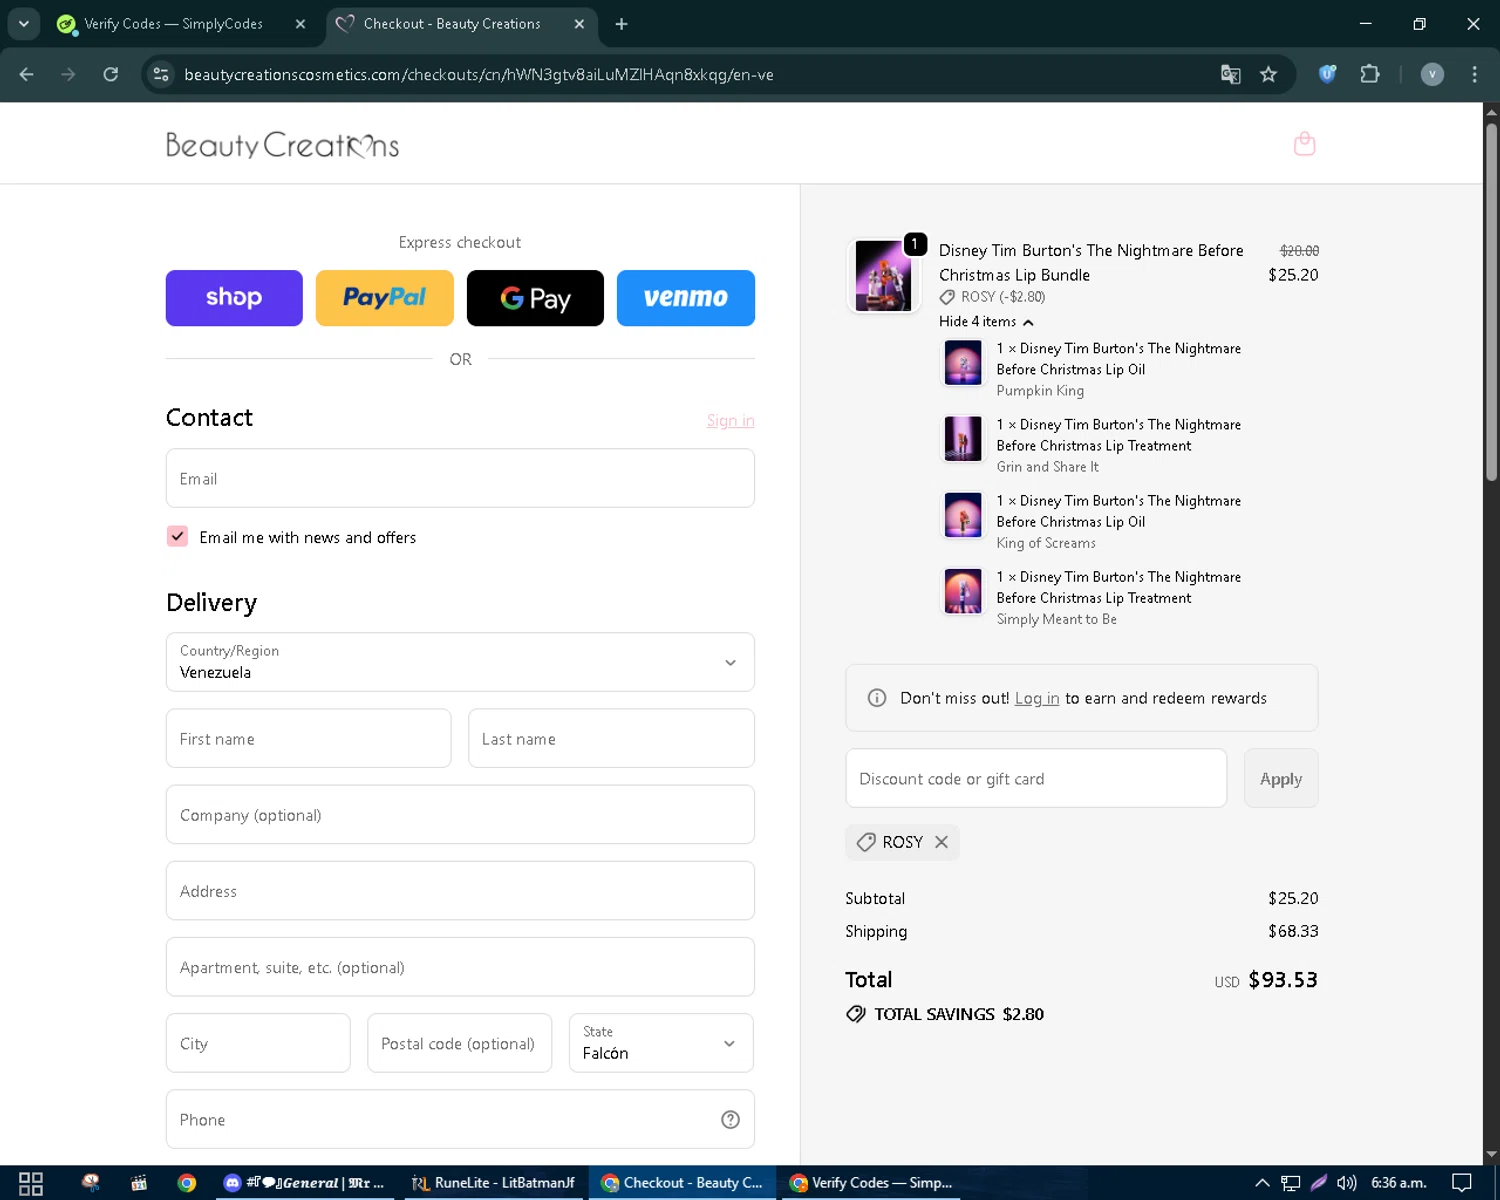Viewport: 1500px width, 1200px height.
Task: View site information icon in address bar
Action: [x=161, y=74]
